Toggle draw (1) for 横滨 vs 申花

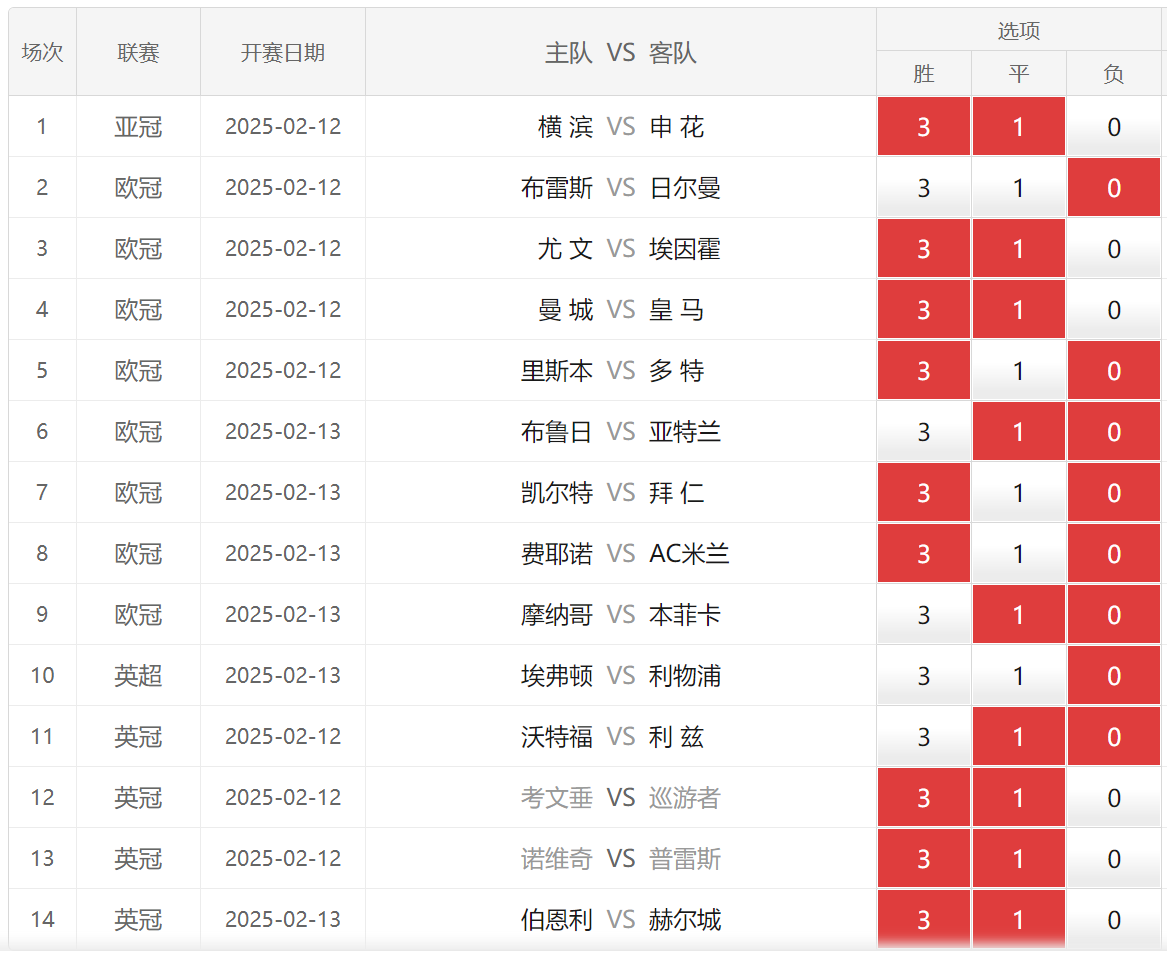click(1018, 127)
